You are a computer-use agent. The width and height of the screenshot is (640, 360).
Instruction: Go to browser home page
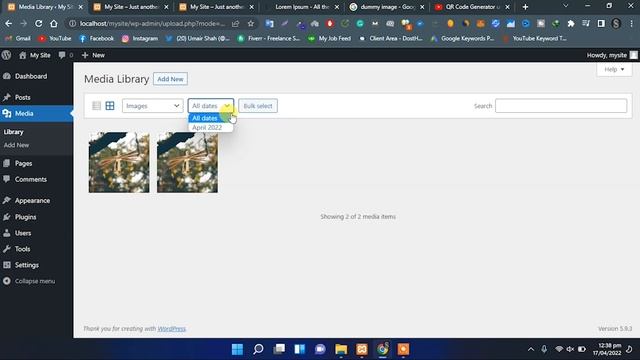click(x=54, y=24)
